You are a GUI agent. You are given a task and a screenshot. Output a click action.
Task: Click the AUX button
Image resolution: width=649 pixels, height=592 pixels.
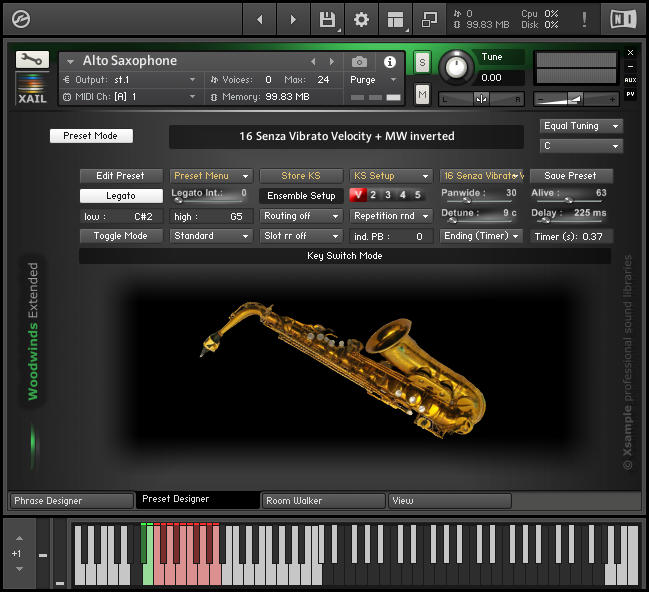(630, 80)
